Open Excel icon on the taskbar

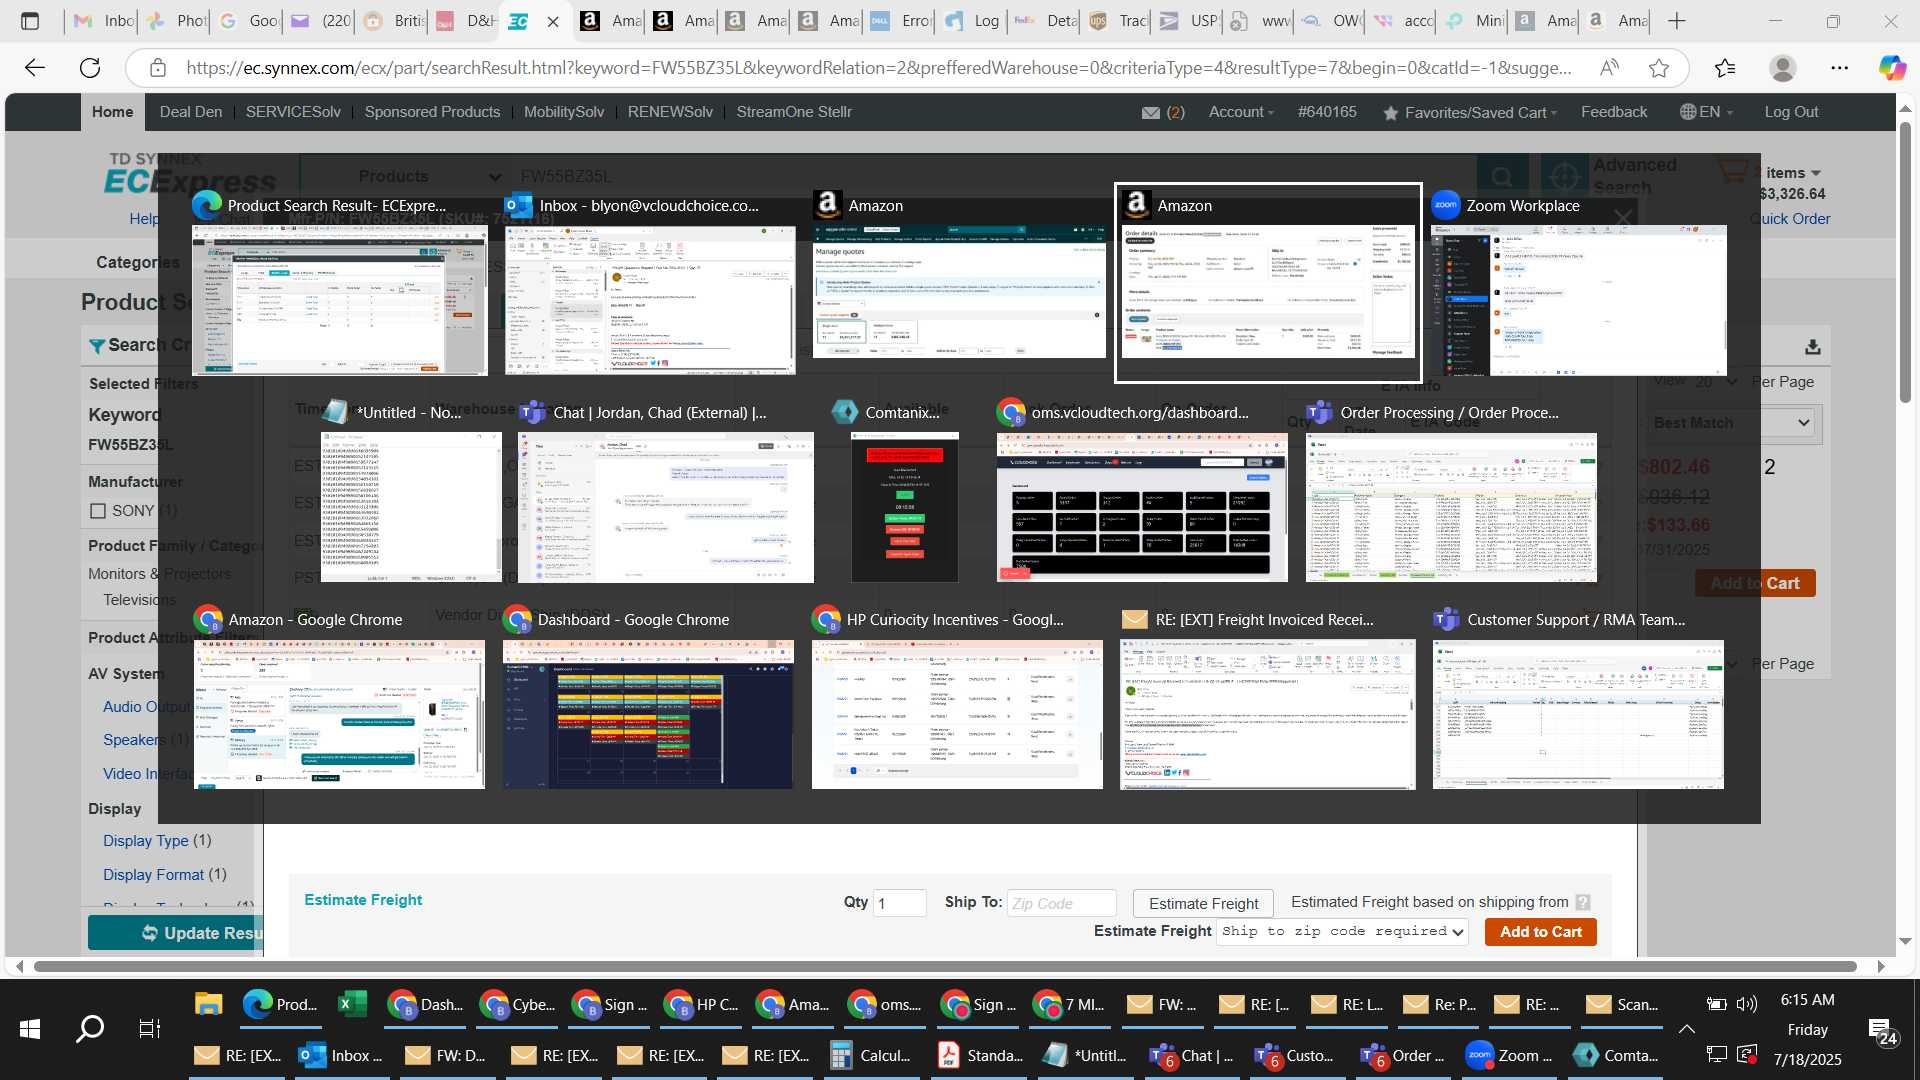(352, 1004)
